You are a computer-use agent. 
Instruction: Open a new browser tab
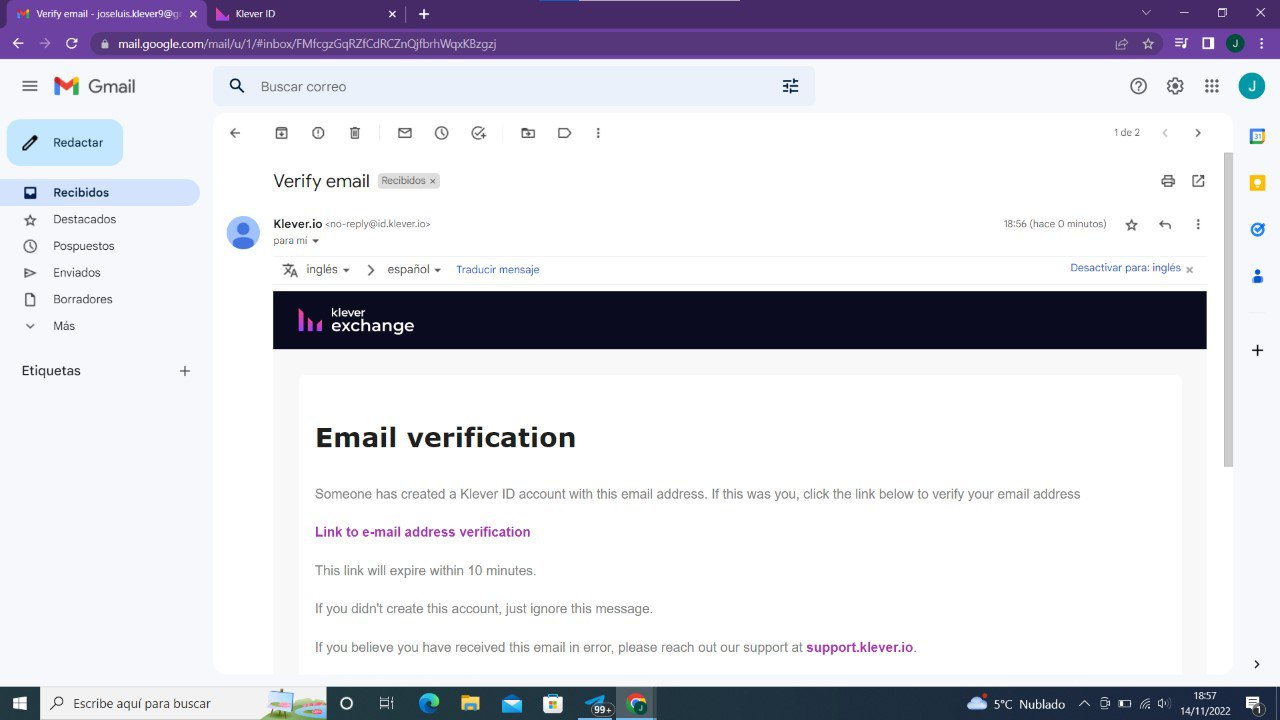point(424,14)
